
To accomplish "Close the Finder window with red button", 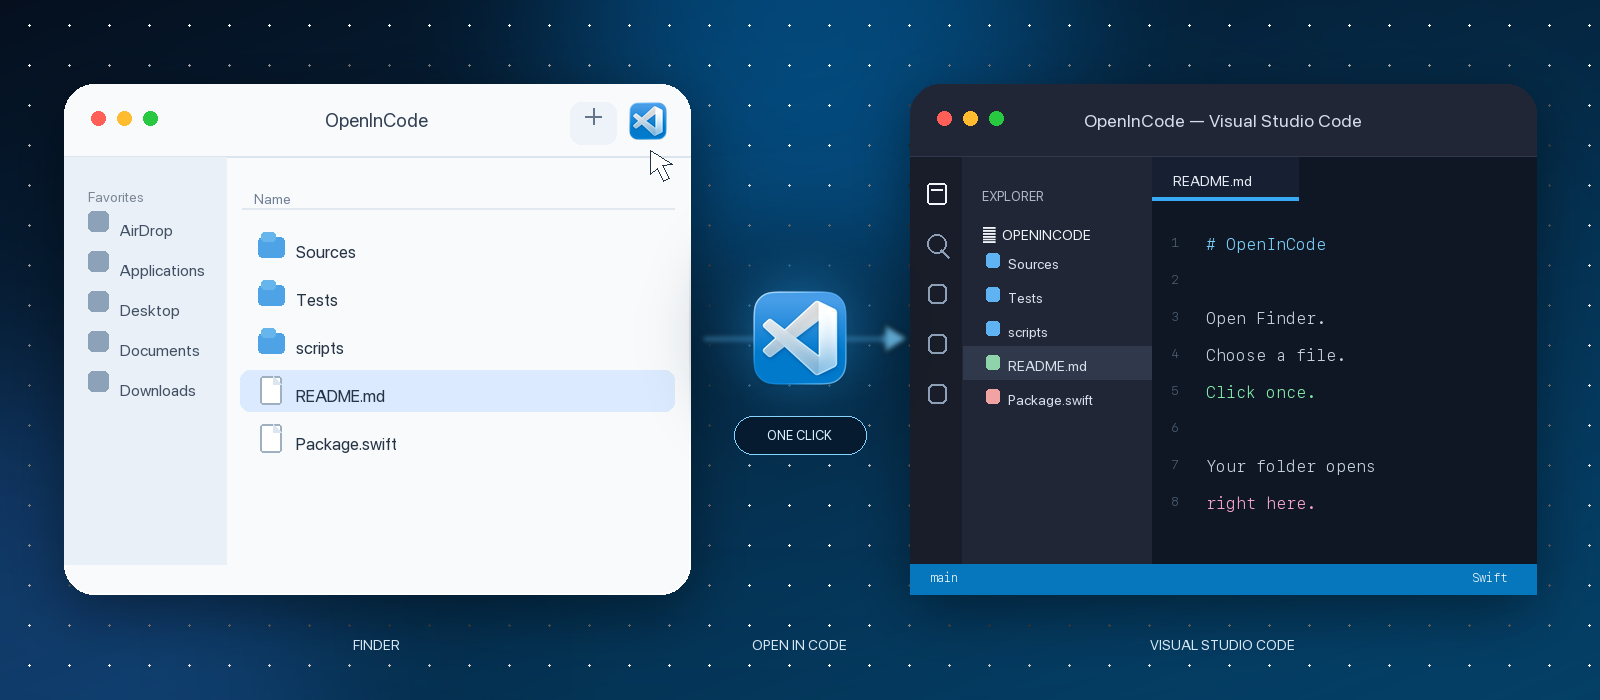I will pyautogui.click(x=98, y=118).
